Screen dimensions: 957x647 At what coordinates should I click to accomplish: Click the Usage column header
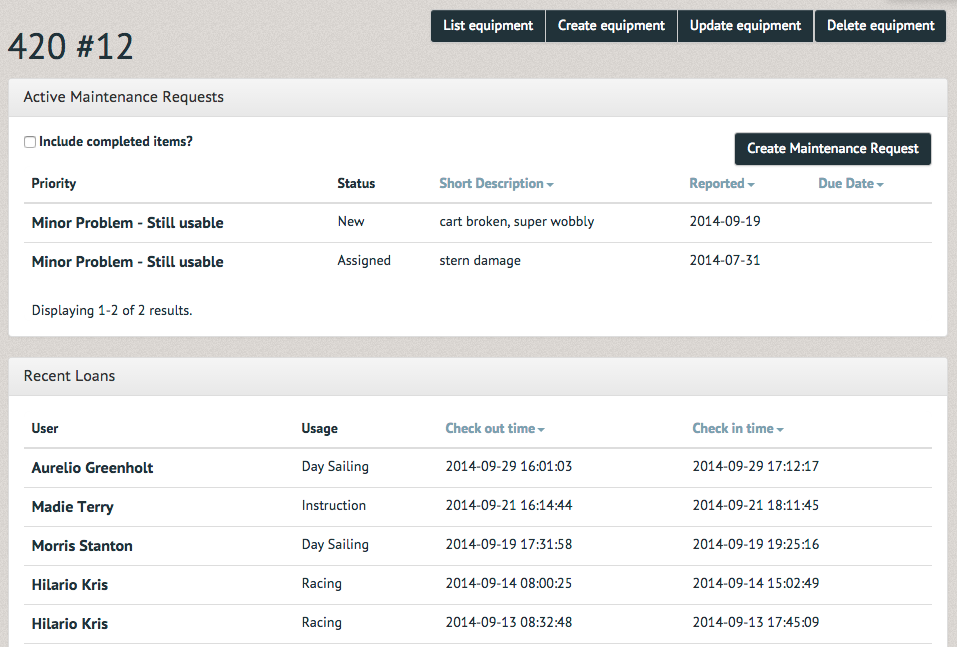click(319, 428)
